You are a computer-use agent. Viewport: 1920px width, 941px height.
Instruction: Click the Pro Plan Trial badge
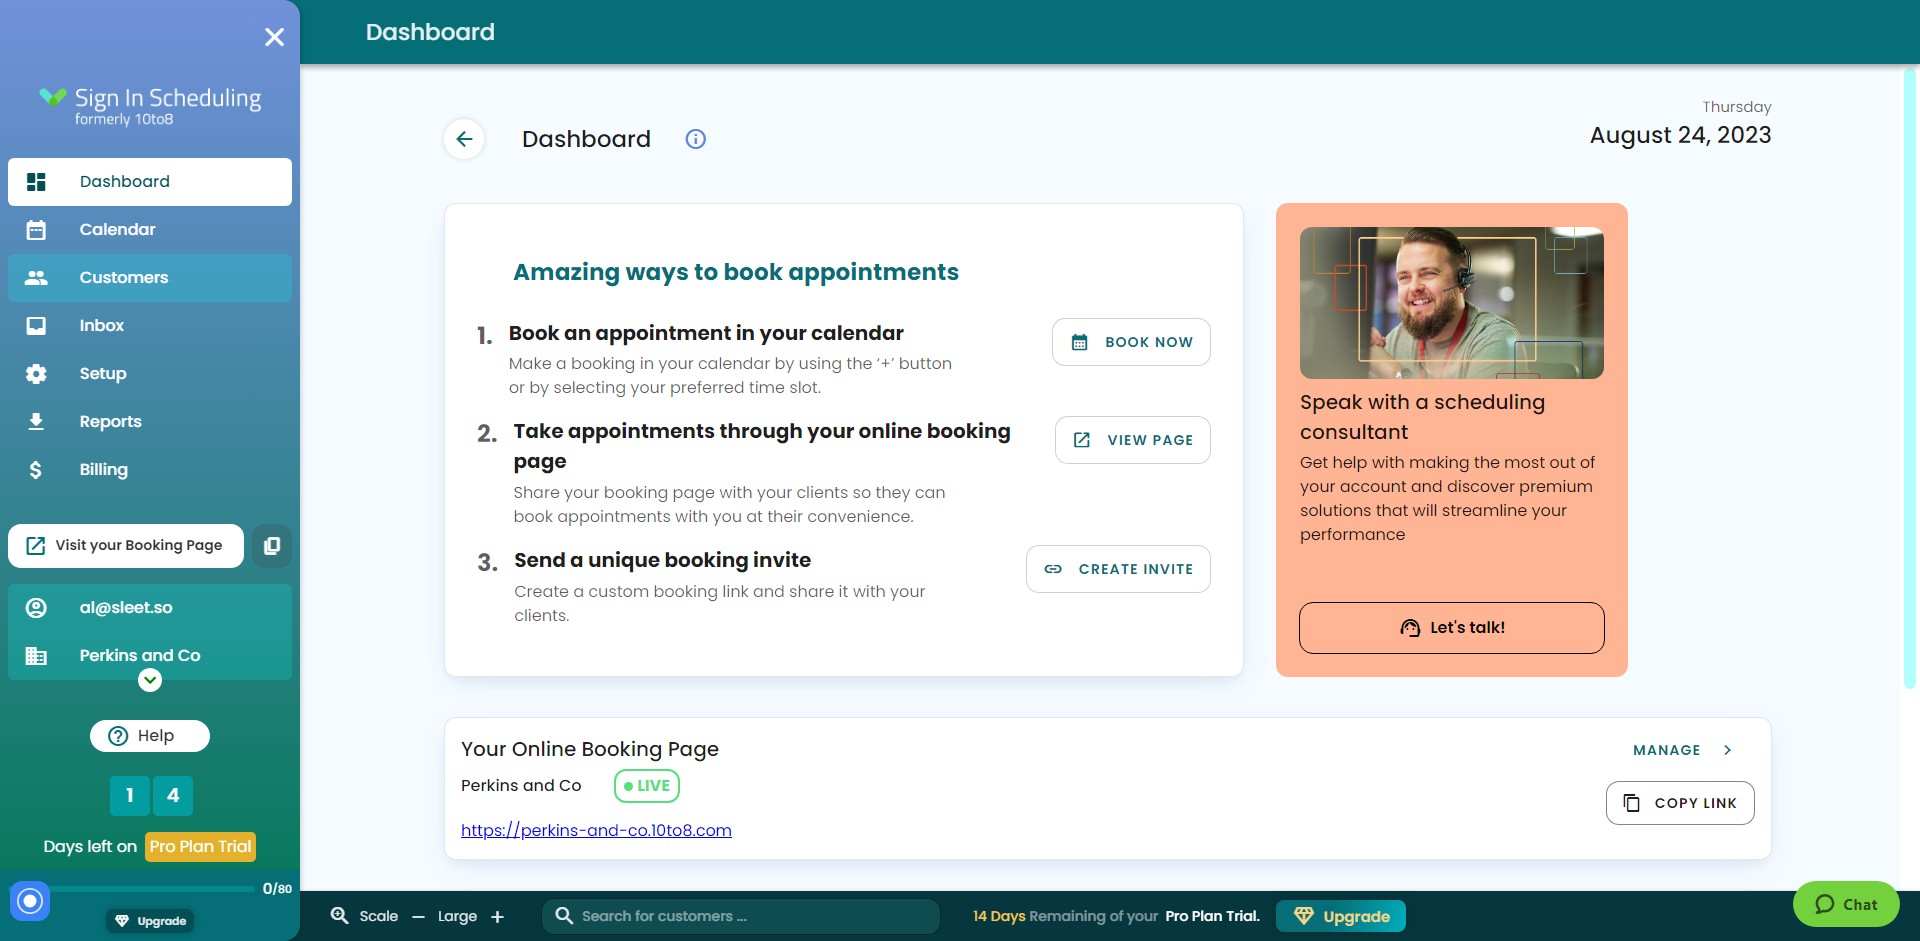pyautogui.click(x=200, y=847)
